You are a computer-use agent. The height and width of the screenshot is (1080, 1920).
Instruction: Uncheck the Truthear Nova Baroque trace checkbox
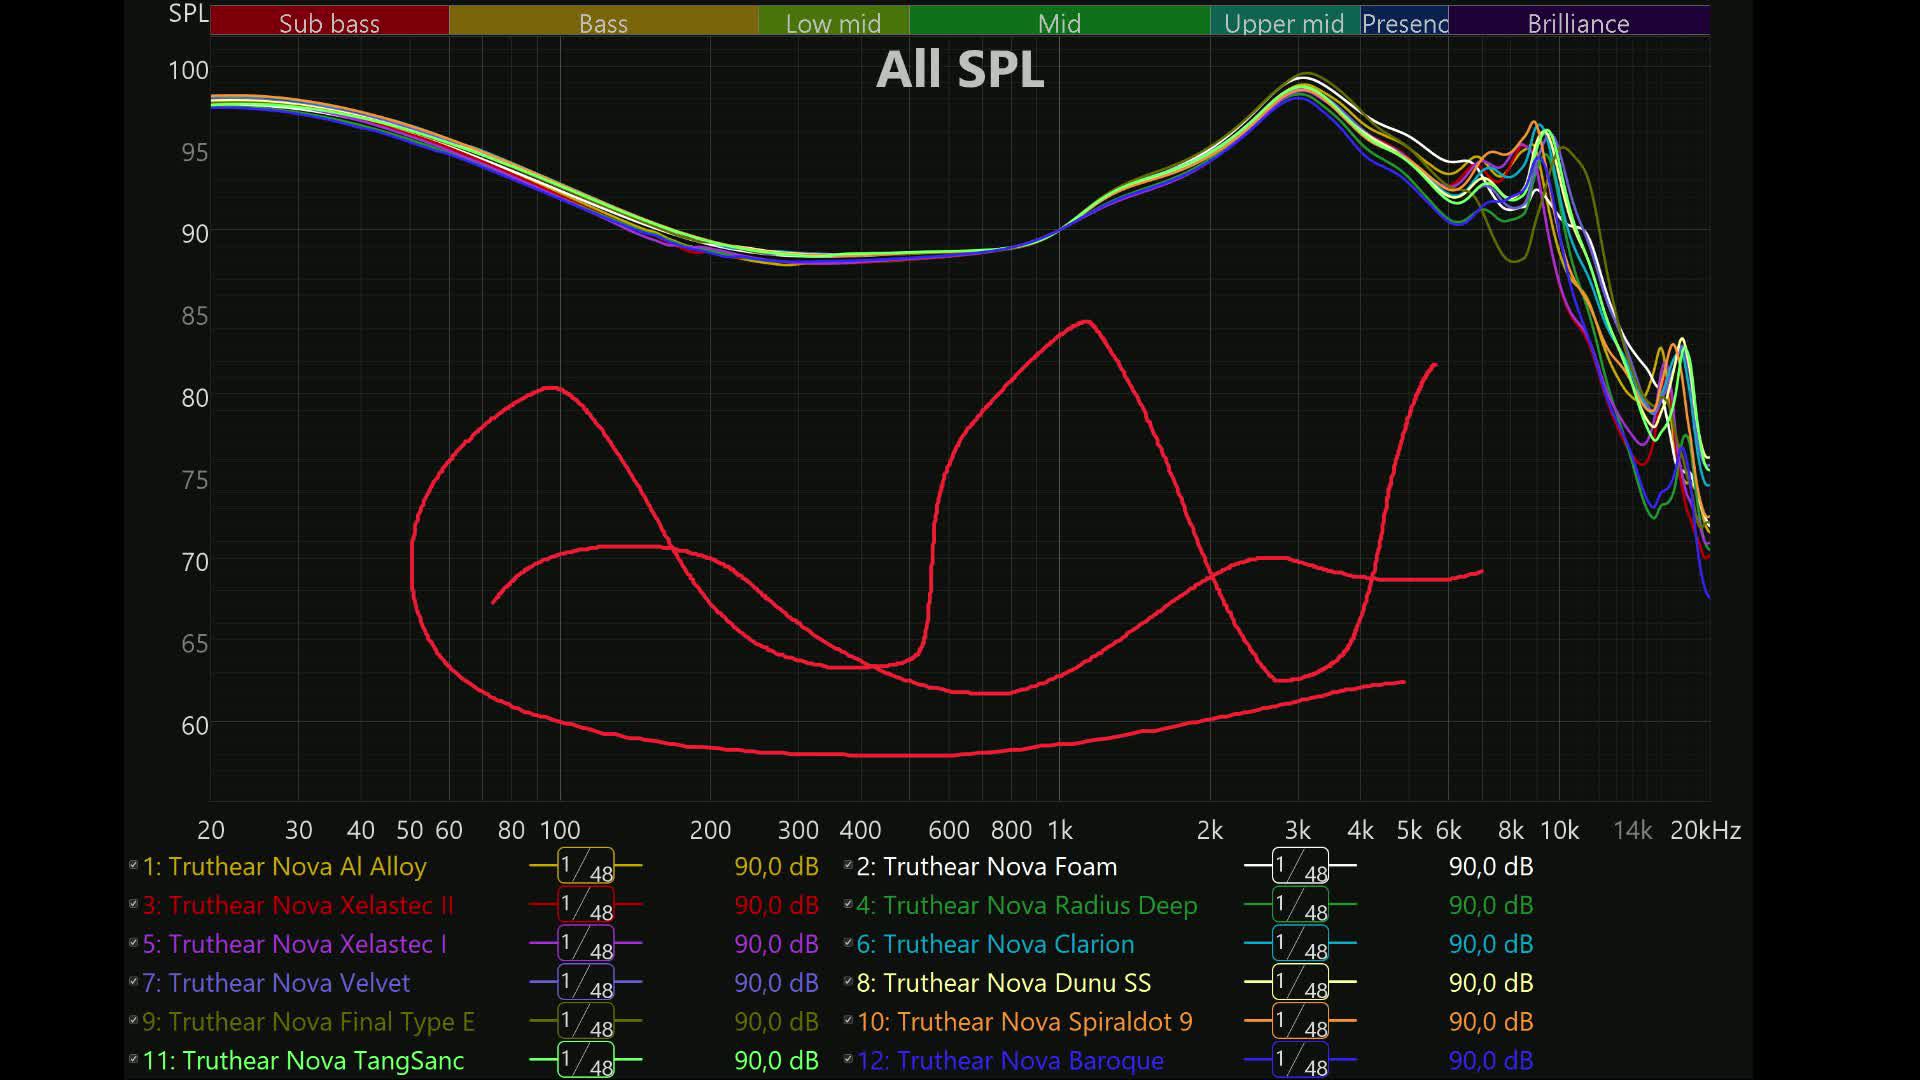[x=848, y=1058]
